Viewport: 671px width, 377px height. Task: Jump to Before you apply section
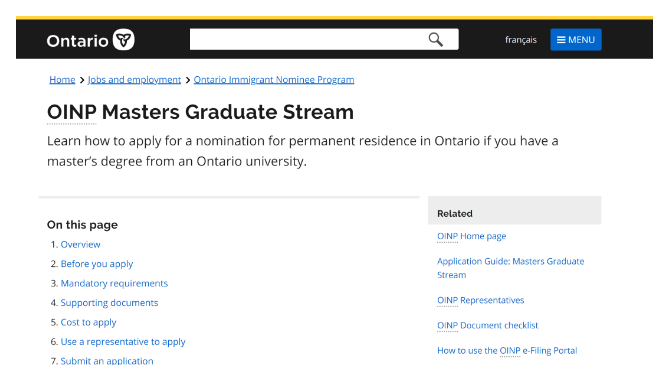pyautogui.click(x=97, y=264)
